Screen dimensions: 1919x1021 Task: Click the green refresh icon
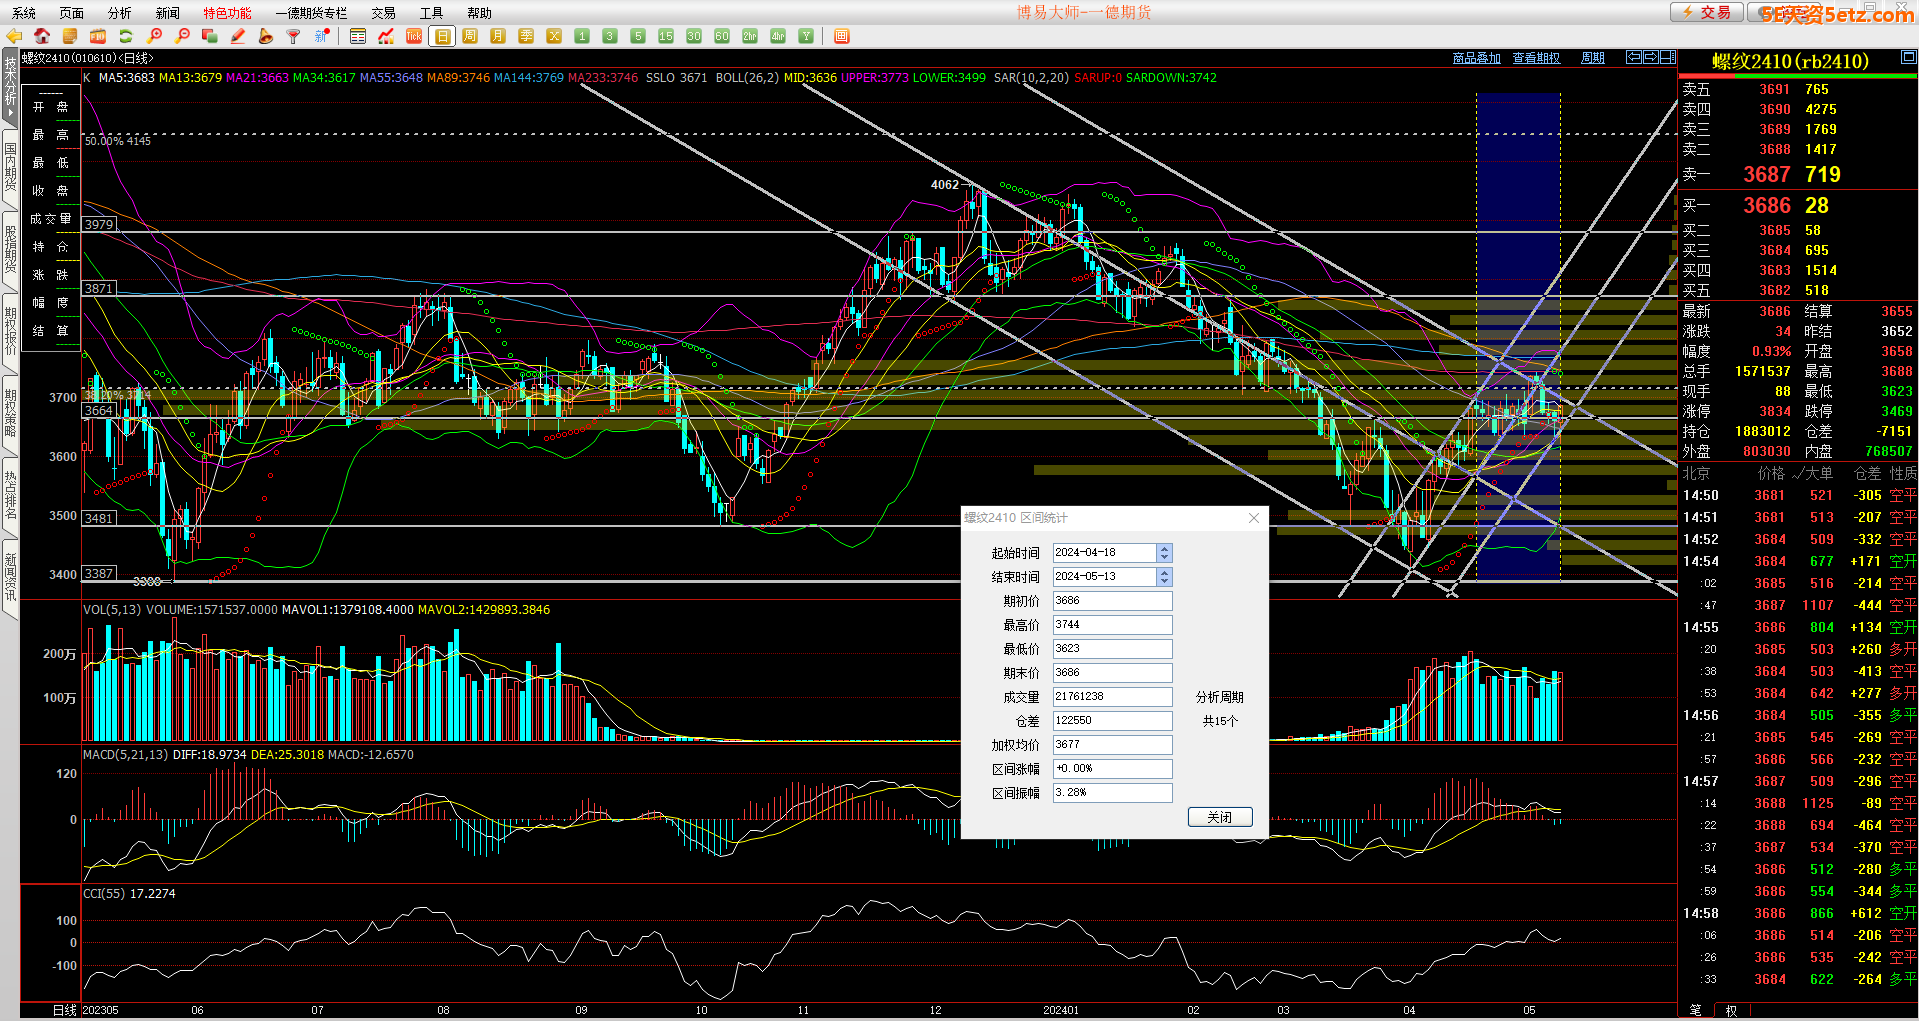[x=126, y=36]
